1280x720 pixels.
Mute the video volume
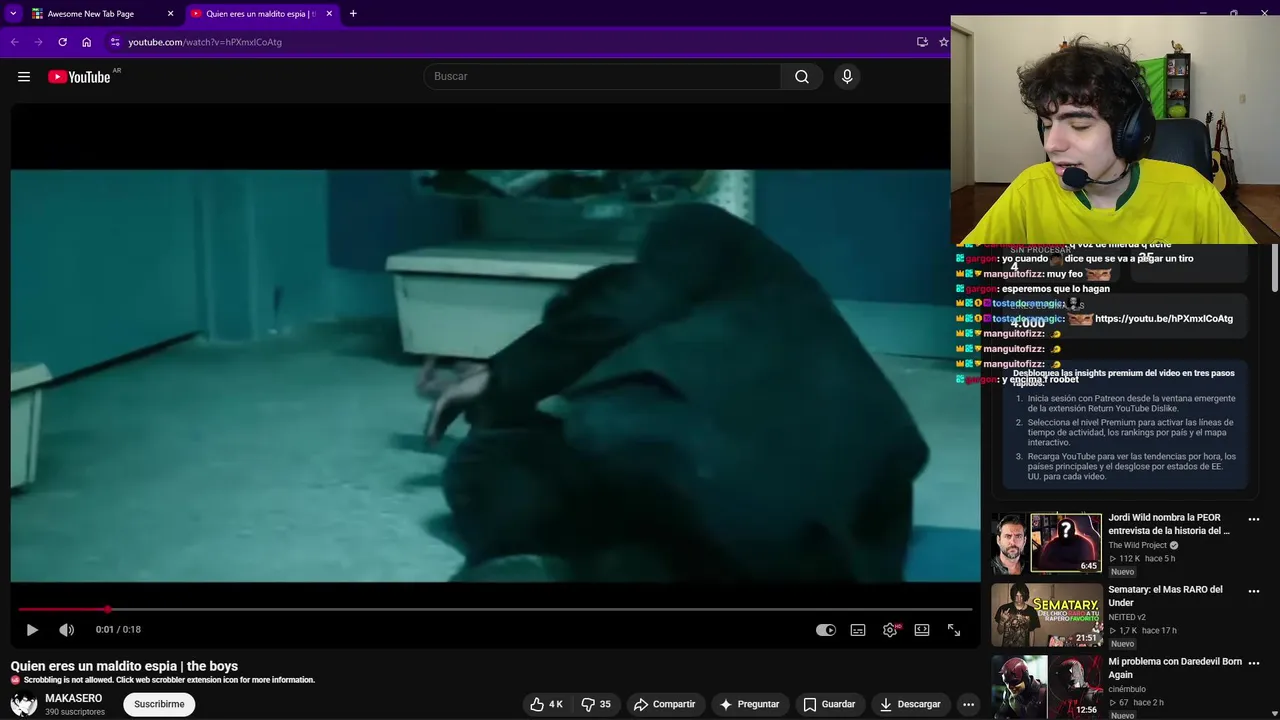click(x=67, y=630)
